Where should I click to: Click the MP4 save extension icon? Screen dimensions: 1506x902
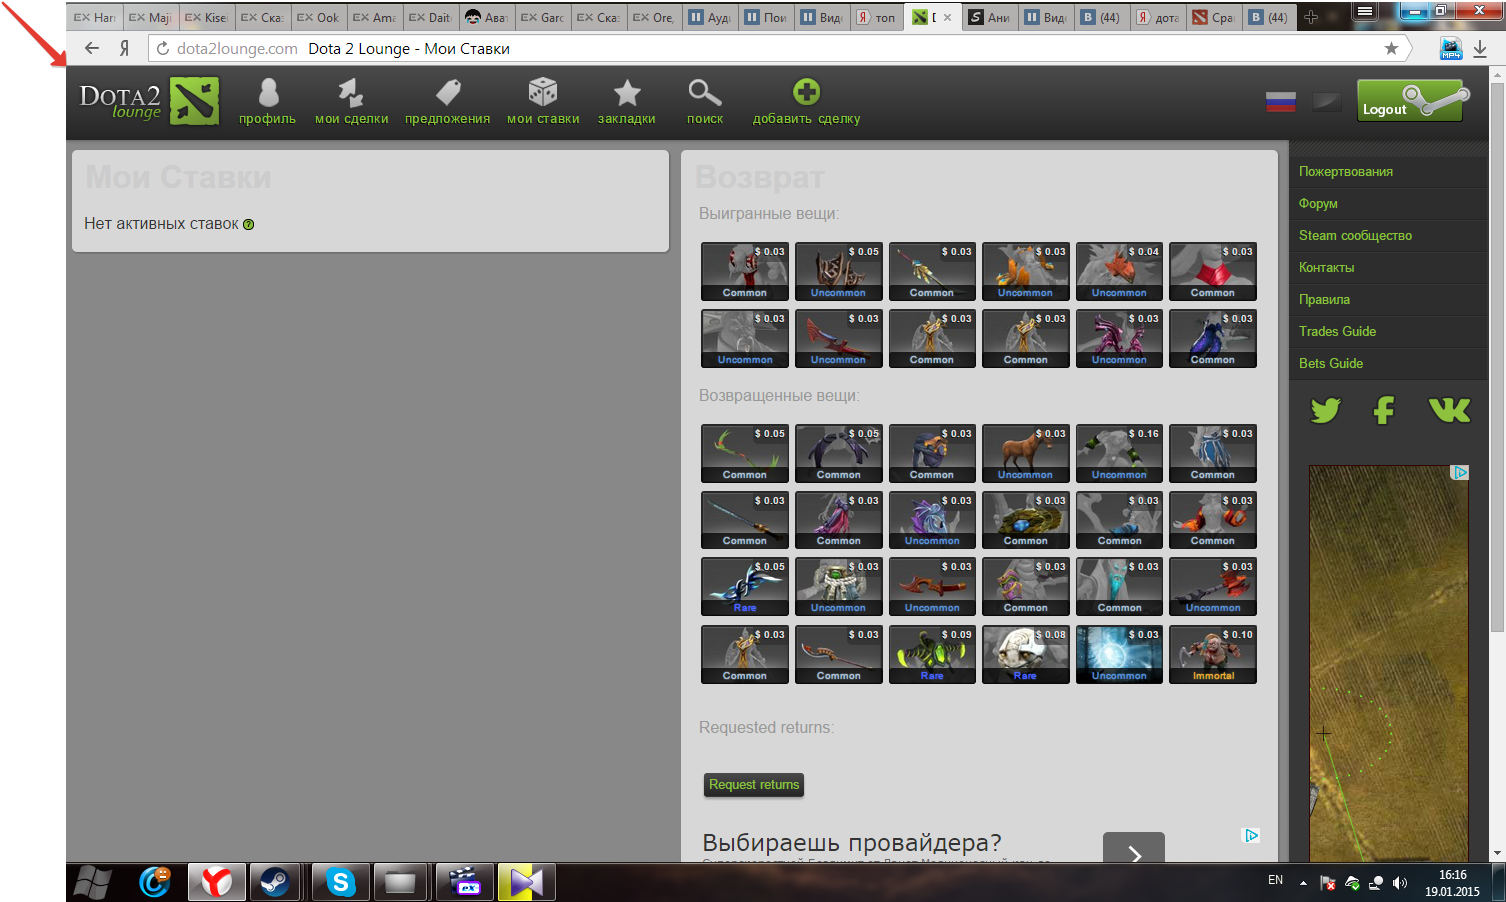[1451, 48]
